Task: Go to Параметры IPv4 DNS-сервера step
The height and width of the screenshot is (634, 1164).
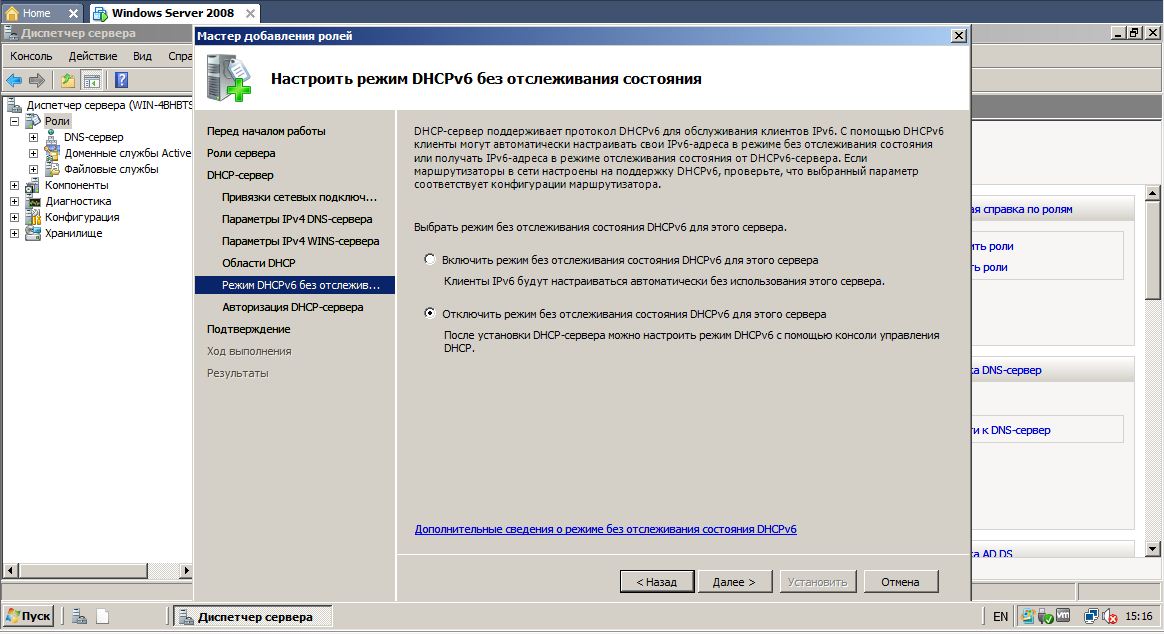Action: point(297,219)
